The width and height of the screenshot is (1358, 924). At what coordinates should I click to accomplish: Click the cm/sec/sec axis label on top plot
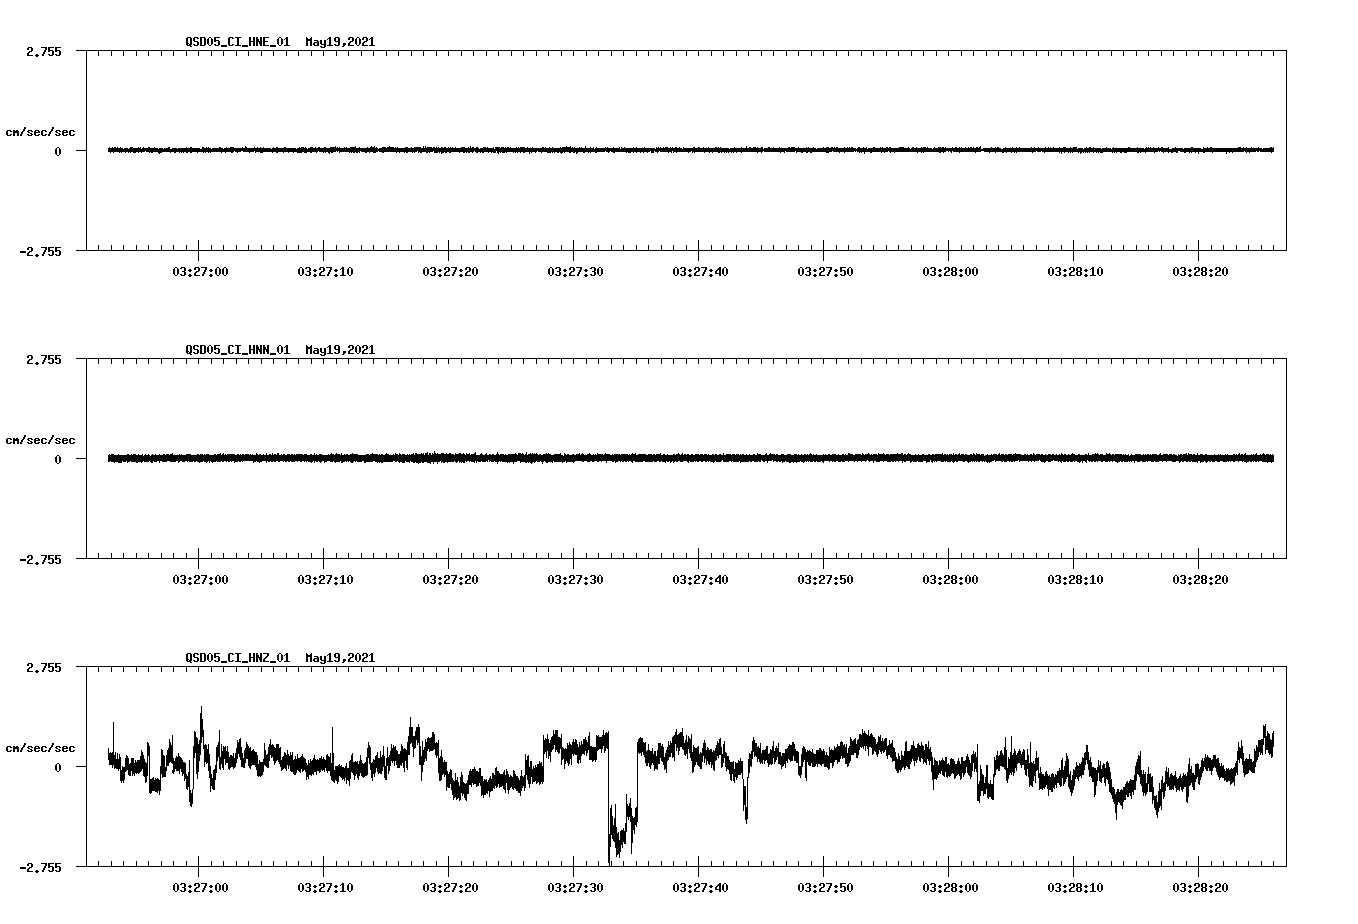pos(42,132)
